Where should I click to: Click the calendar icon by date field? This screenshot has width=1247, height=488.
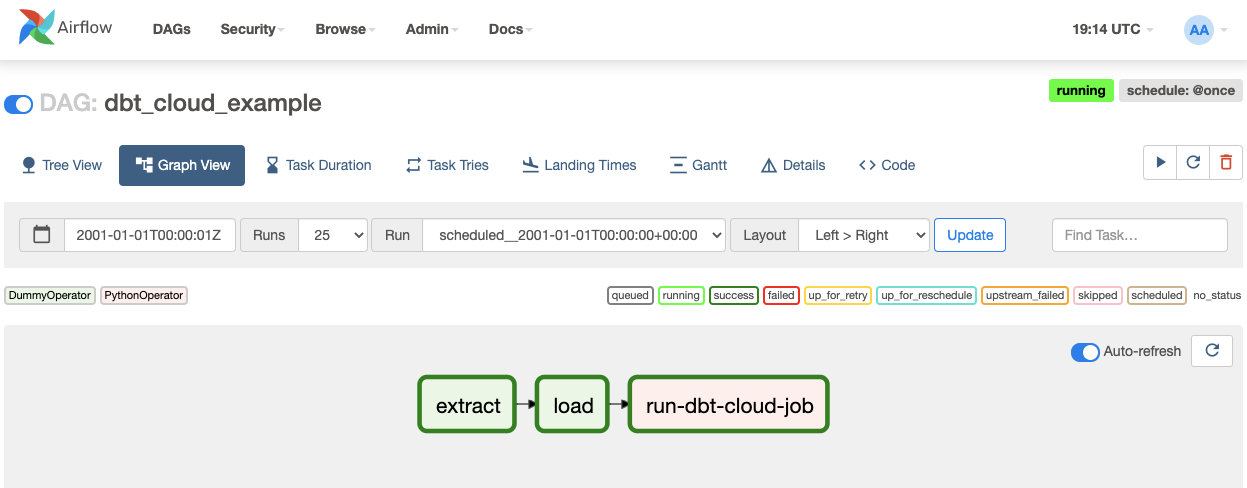tap(42, 235)
